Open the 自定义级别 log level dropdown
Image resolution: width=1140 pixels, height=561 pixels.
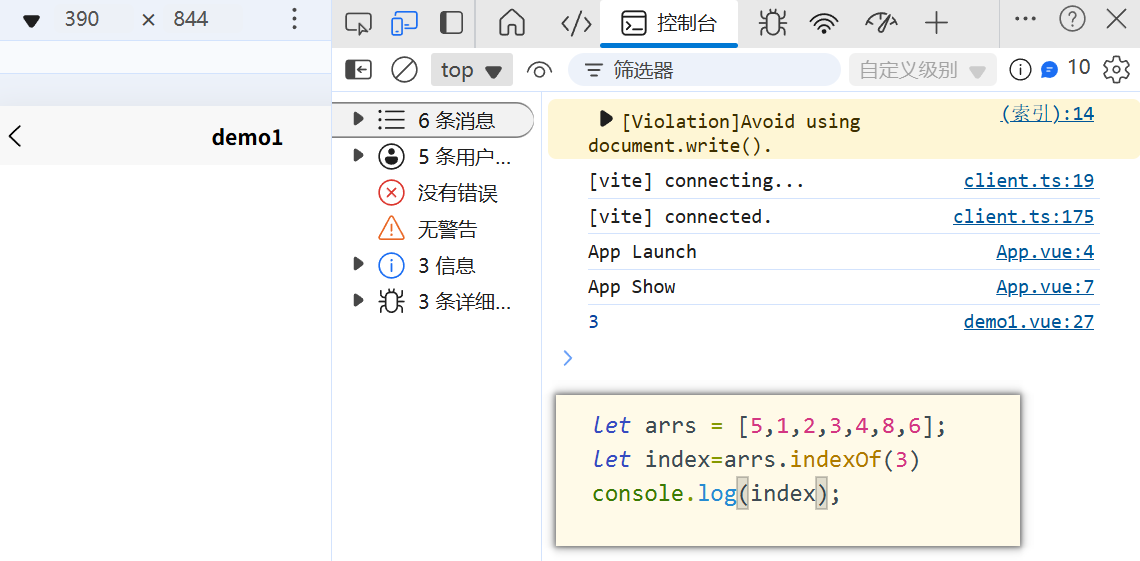(922, 70)
